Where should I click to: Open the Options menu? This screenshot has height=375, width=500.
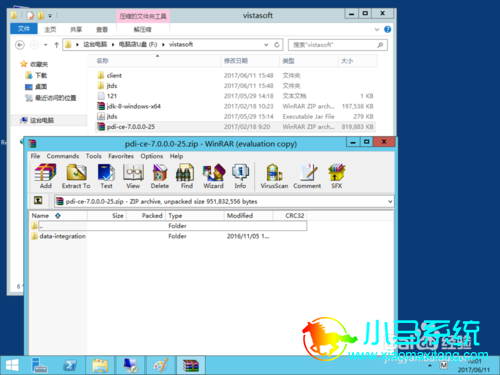pyautogui.click(x=152, y=156)
